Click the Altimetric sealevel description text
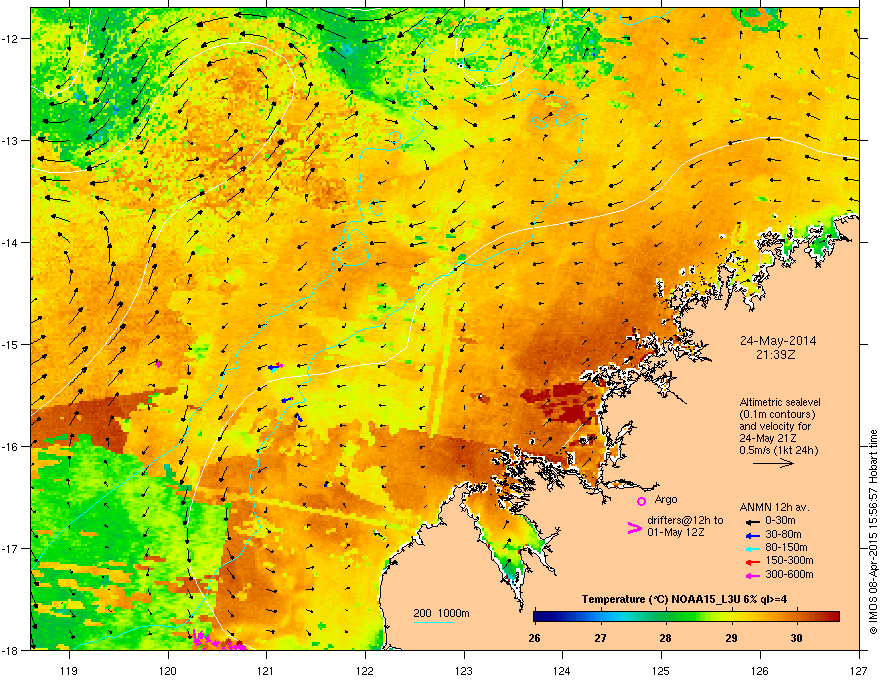The image size is (880, 680). point(780,426)
